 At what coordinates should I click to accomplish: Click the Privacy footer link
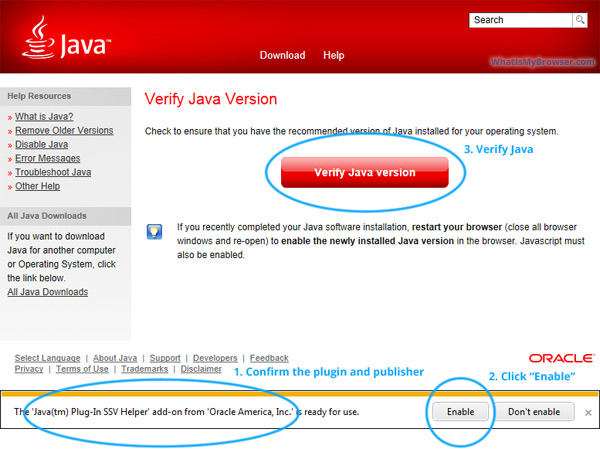29,369
